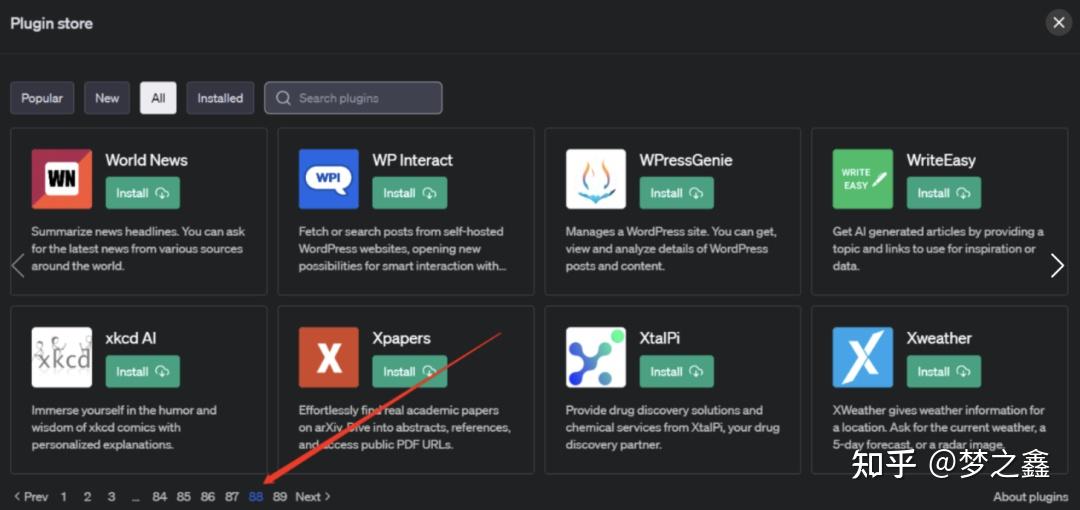Screen dimensions: 1080x510
Task: Open the About plugins link
Action: (1030, 497)
